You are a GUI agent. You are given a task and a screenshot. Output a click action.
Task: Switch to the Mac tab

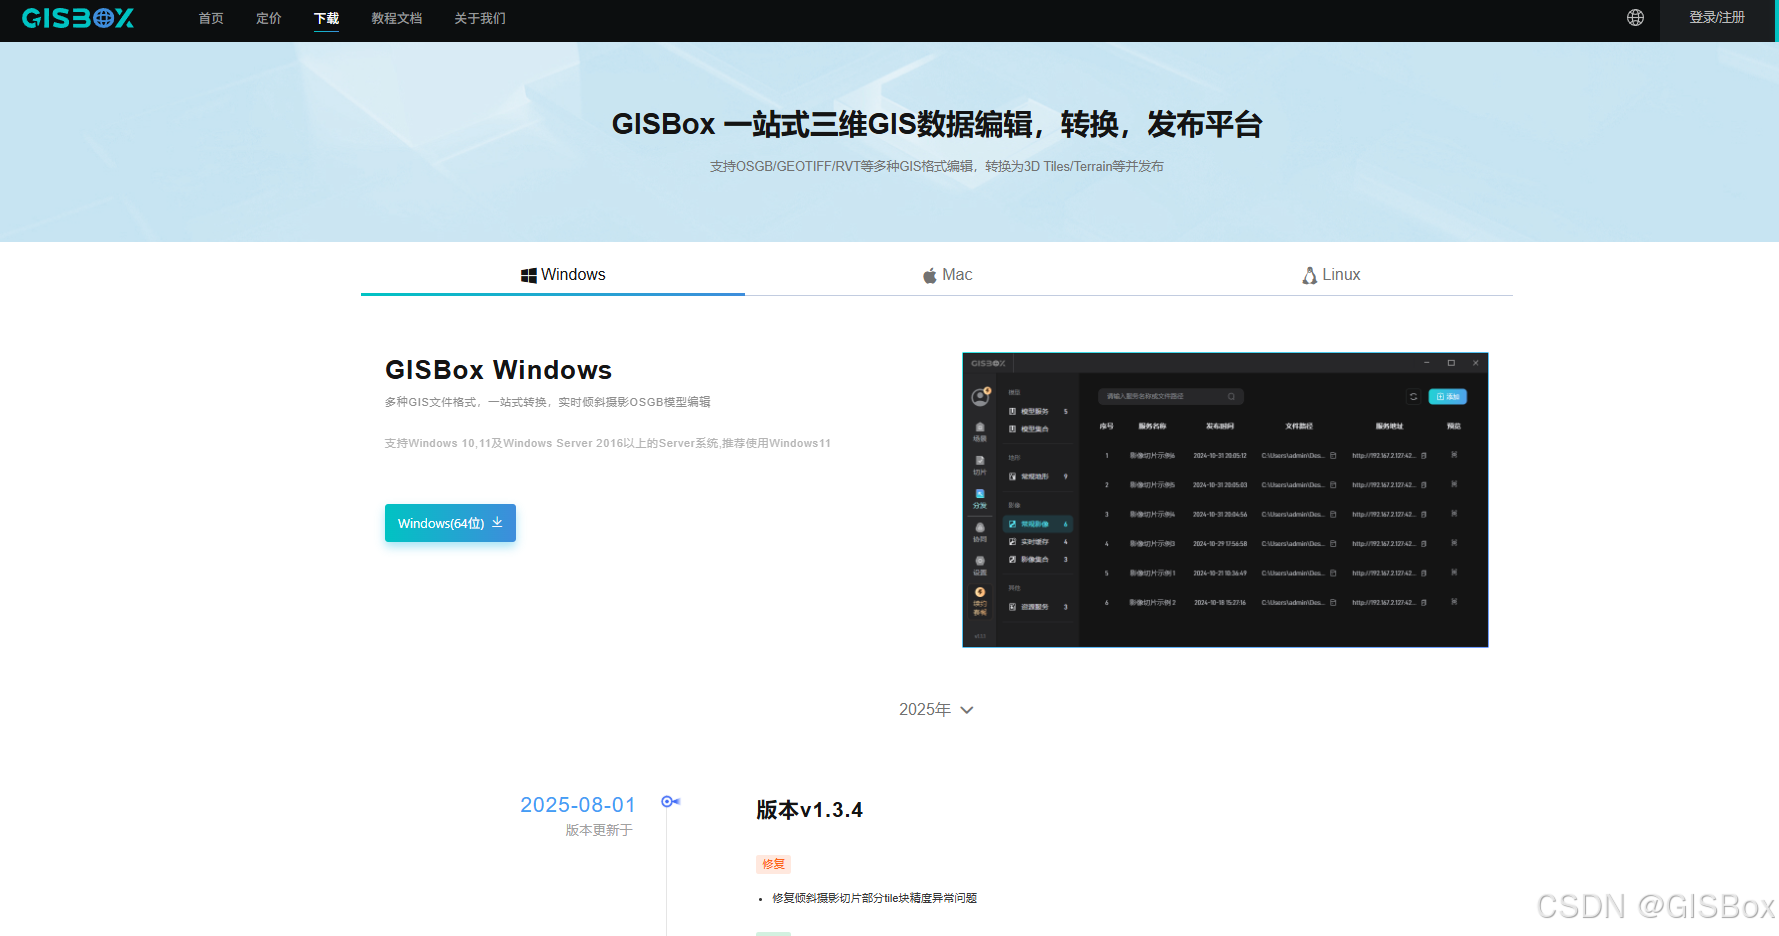pyautogui.click(x=947, y=275)
